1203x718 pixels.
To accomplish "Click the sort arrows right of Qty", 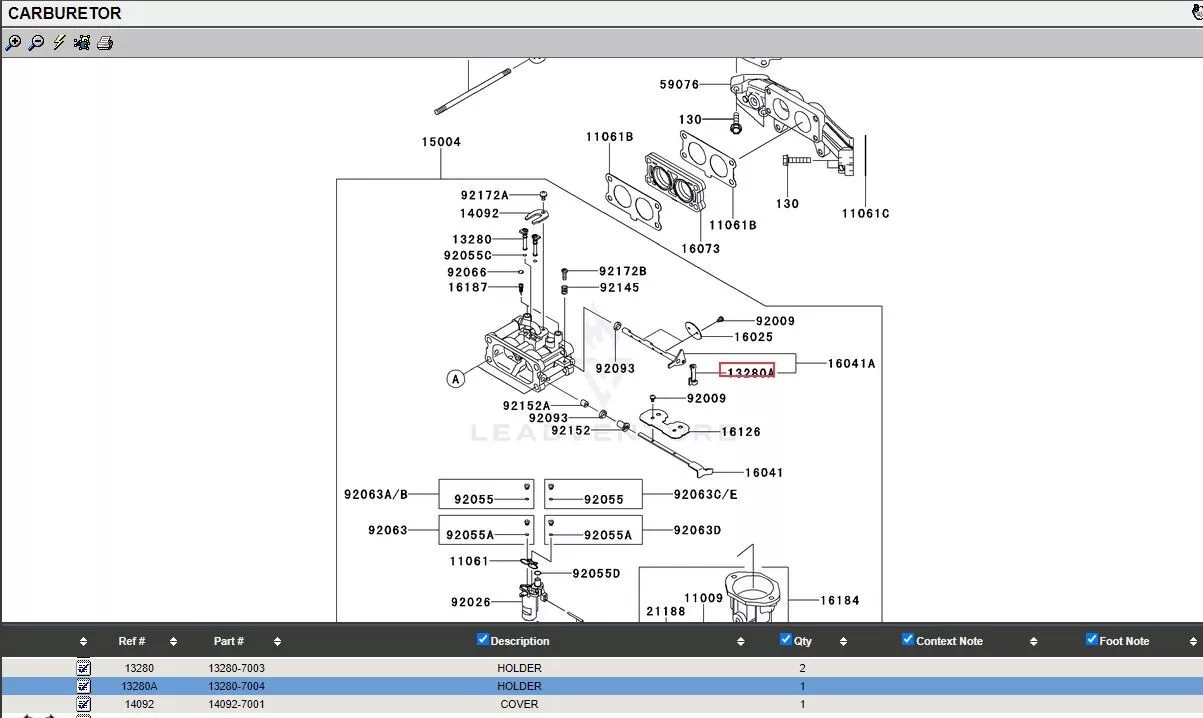I will (x=843, y=642).
